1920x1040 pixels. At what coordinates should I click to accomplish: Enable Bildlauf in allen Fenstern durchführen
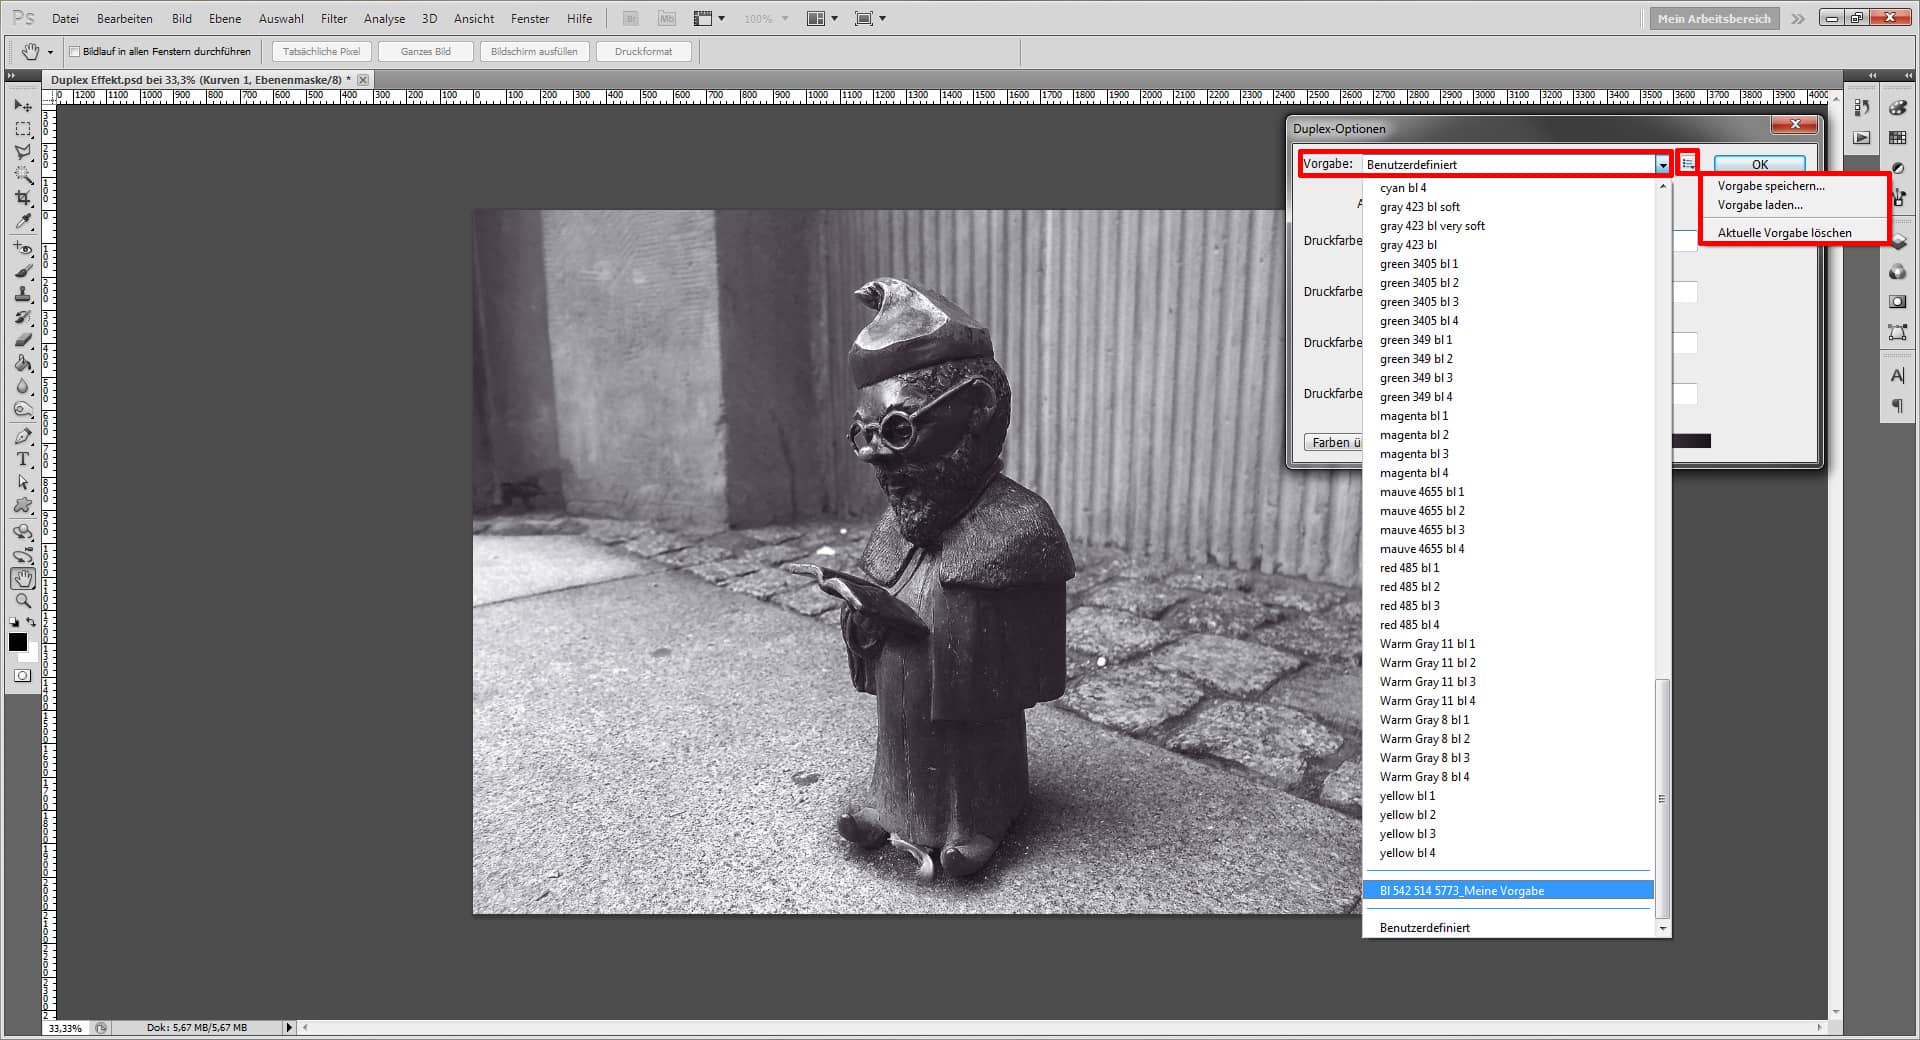click(75, 50)
